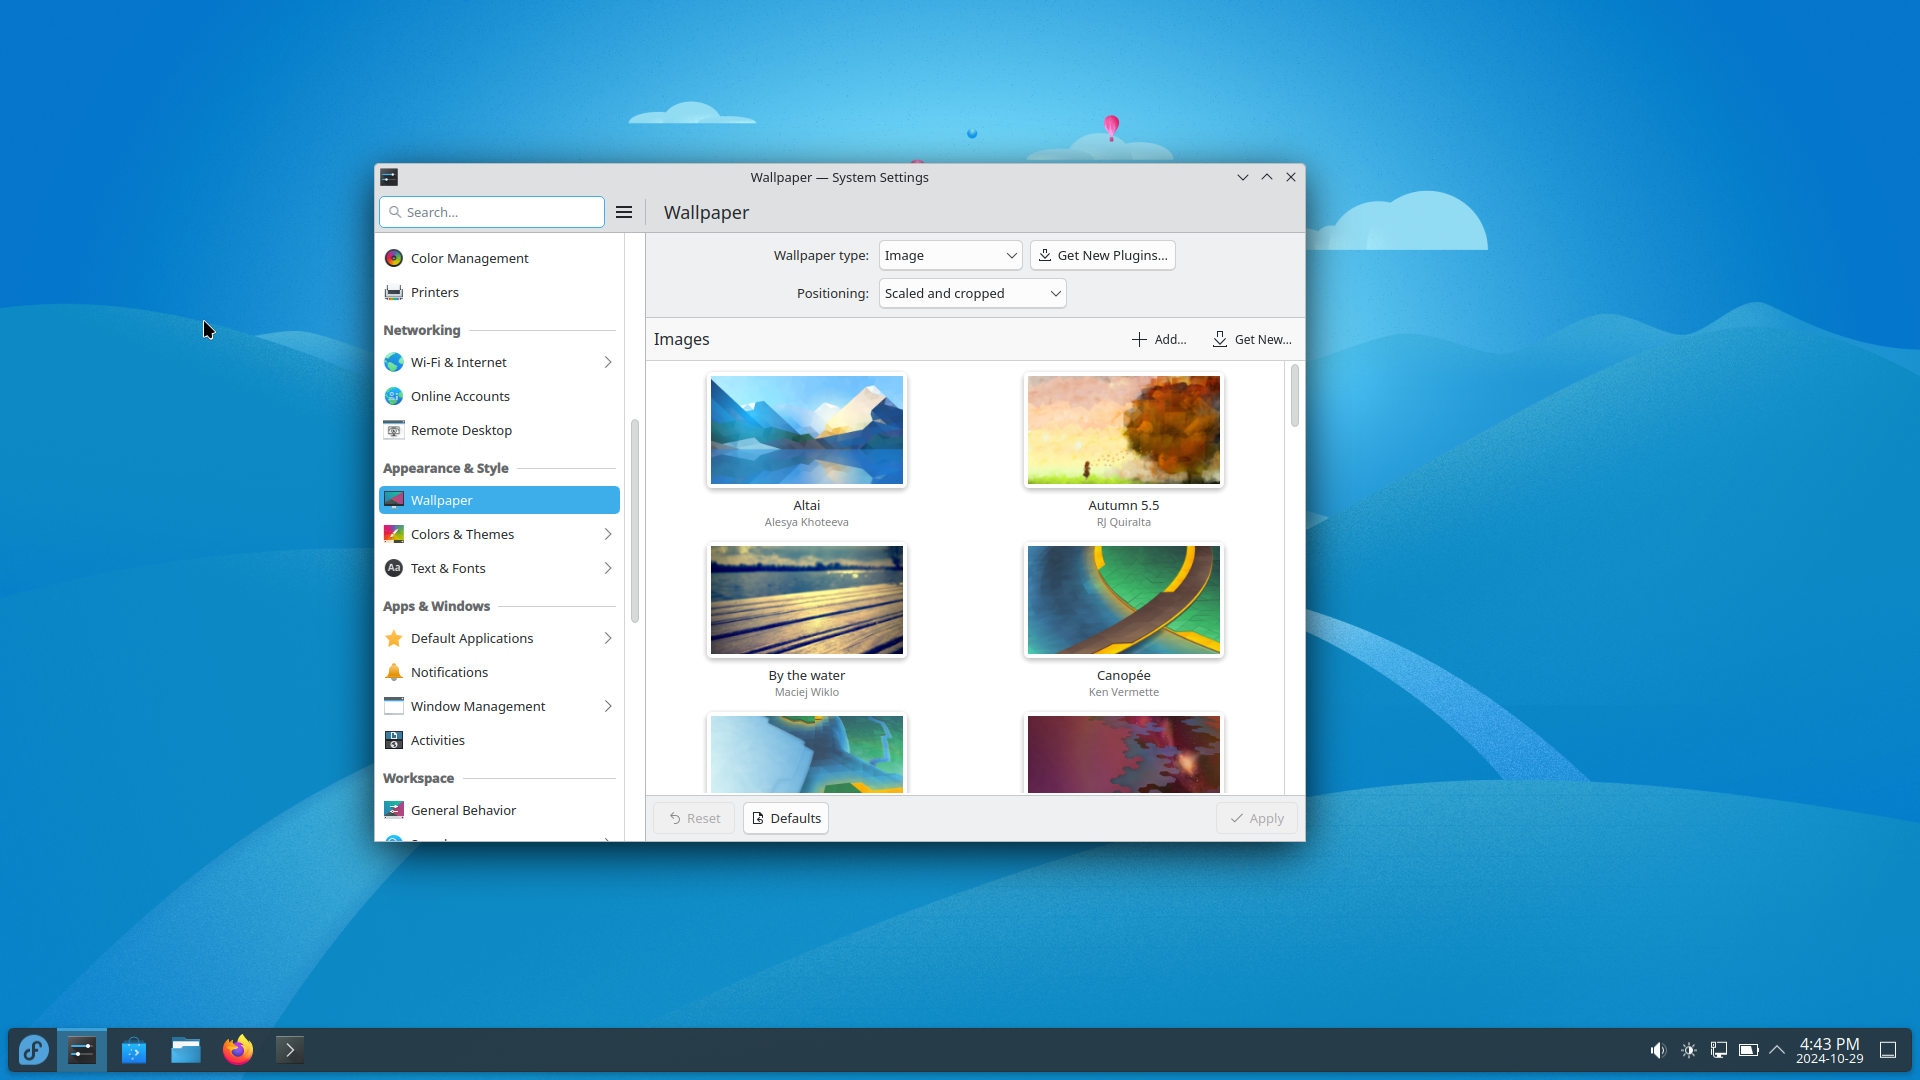Select the Altai wallpaper thumbnail
This screenshot has width=1920, height=1080.
click(807, 430)
